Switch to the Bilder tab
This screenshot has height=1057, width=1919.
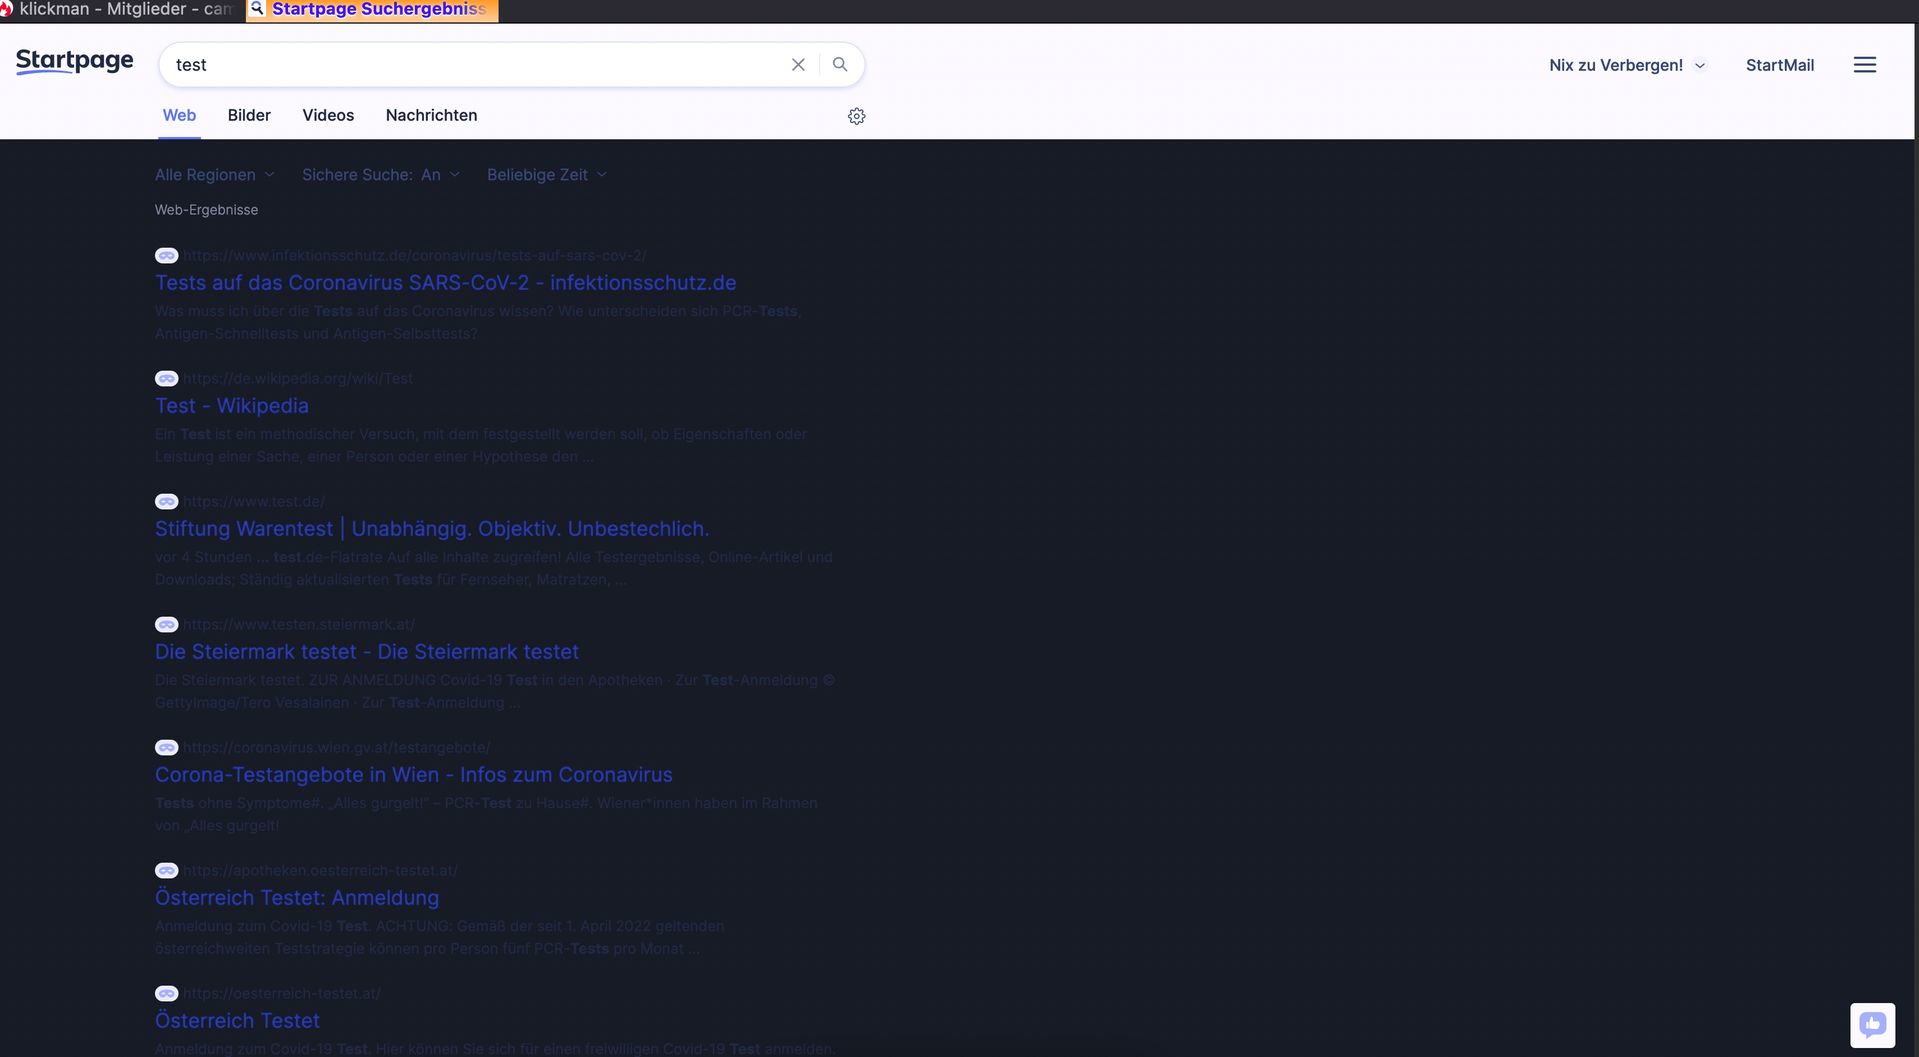point(249,115)
